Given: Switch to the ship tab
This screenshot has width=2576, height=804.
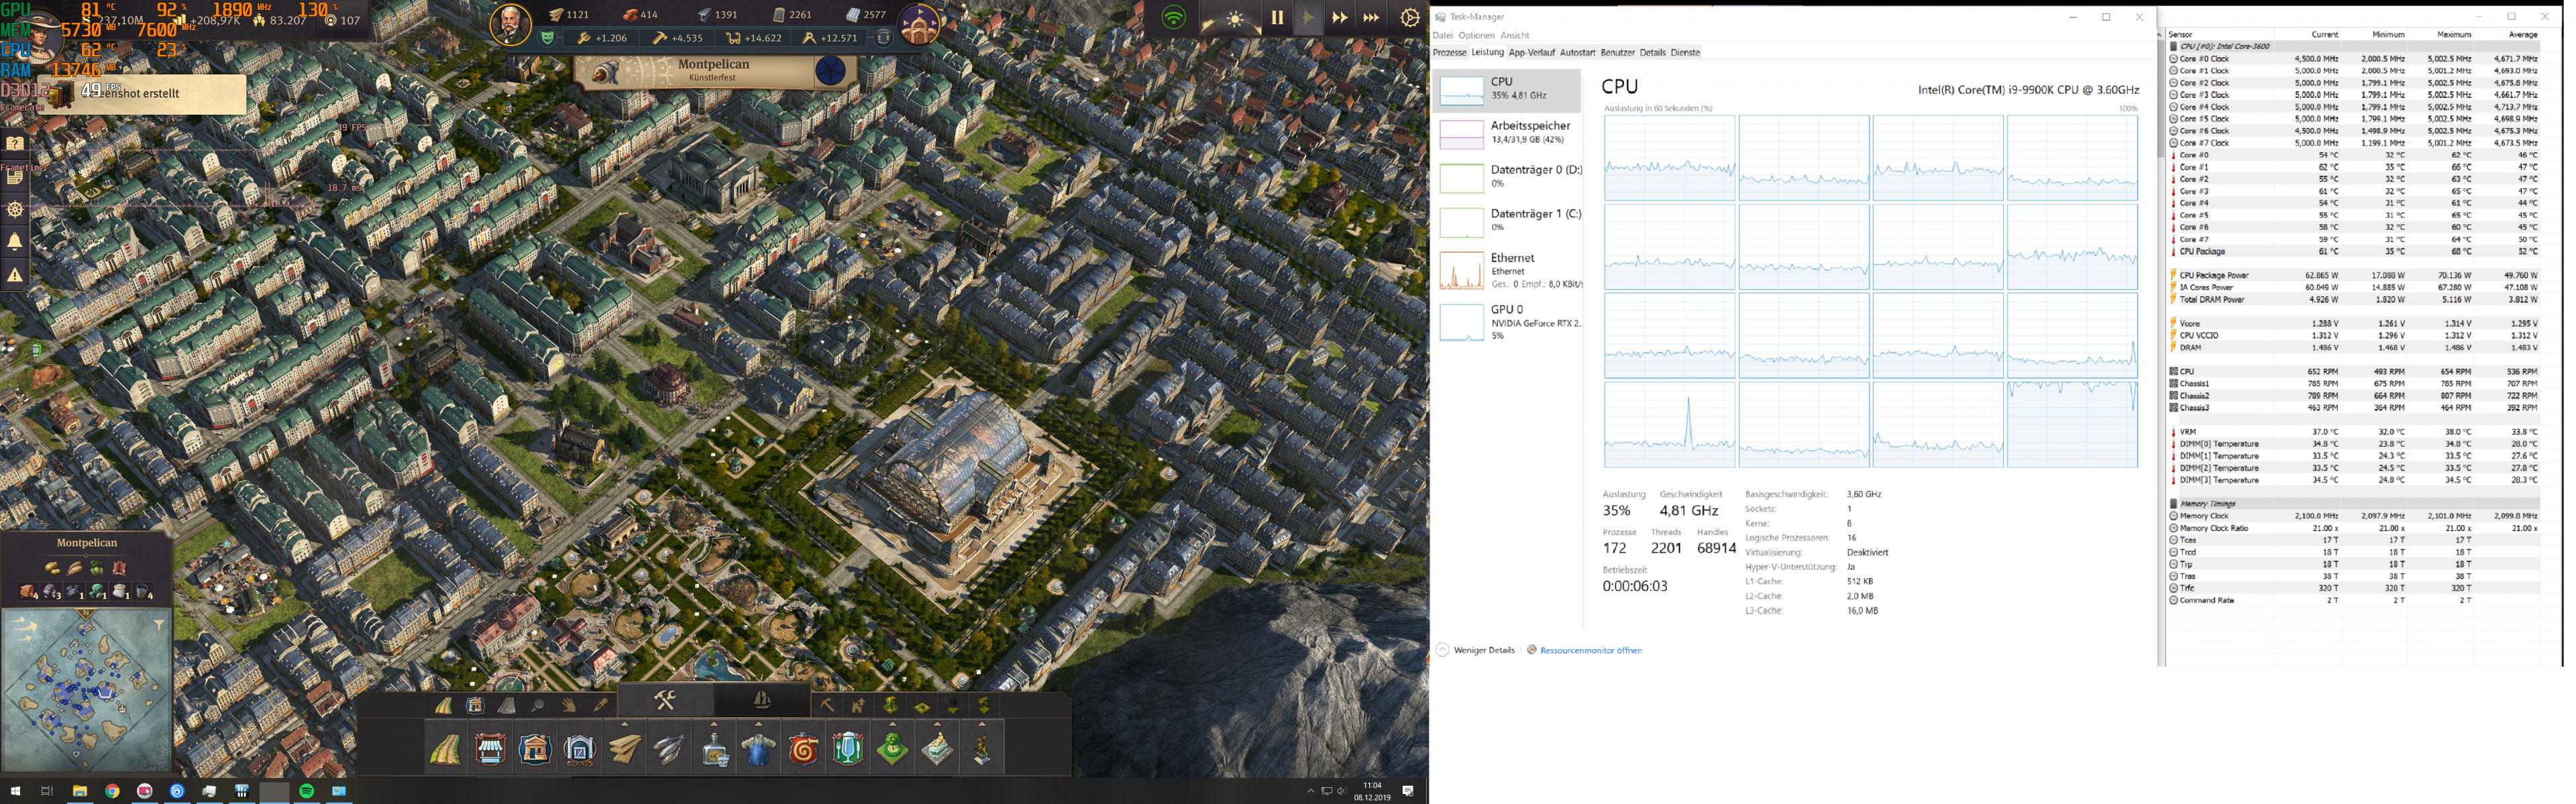Looking at the screenshot, I should coord(762,700).
